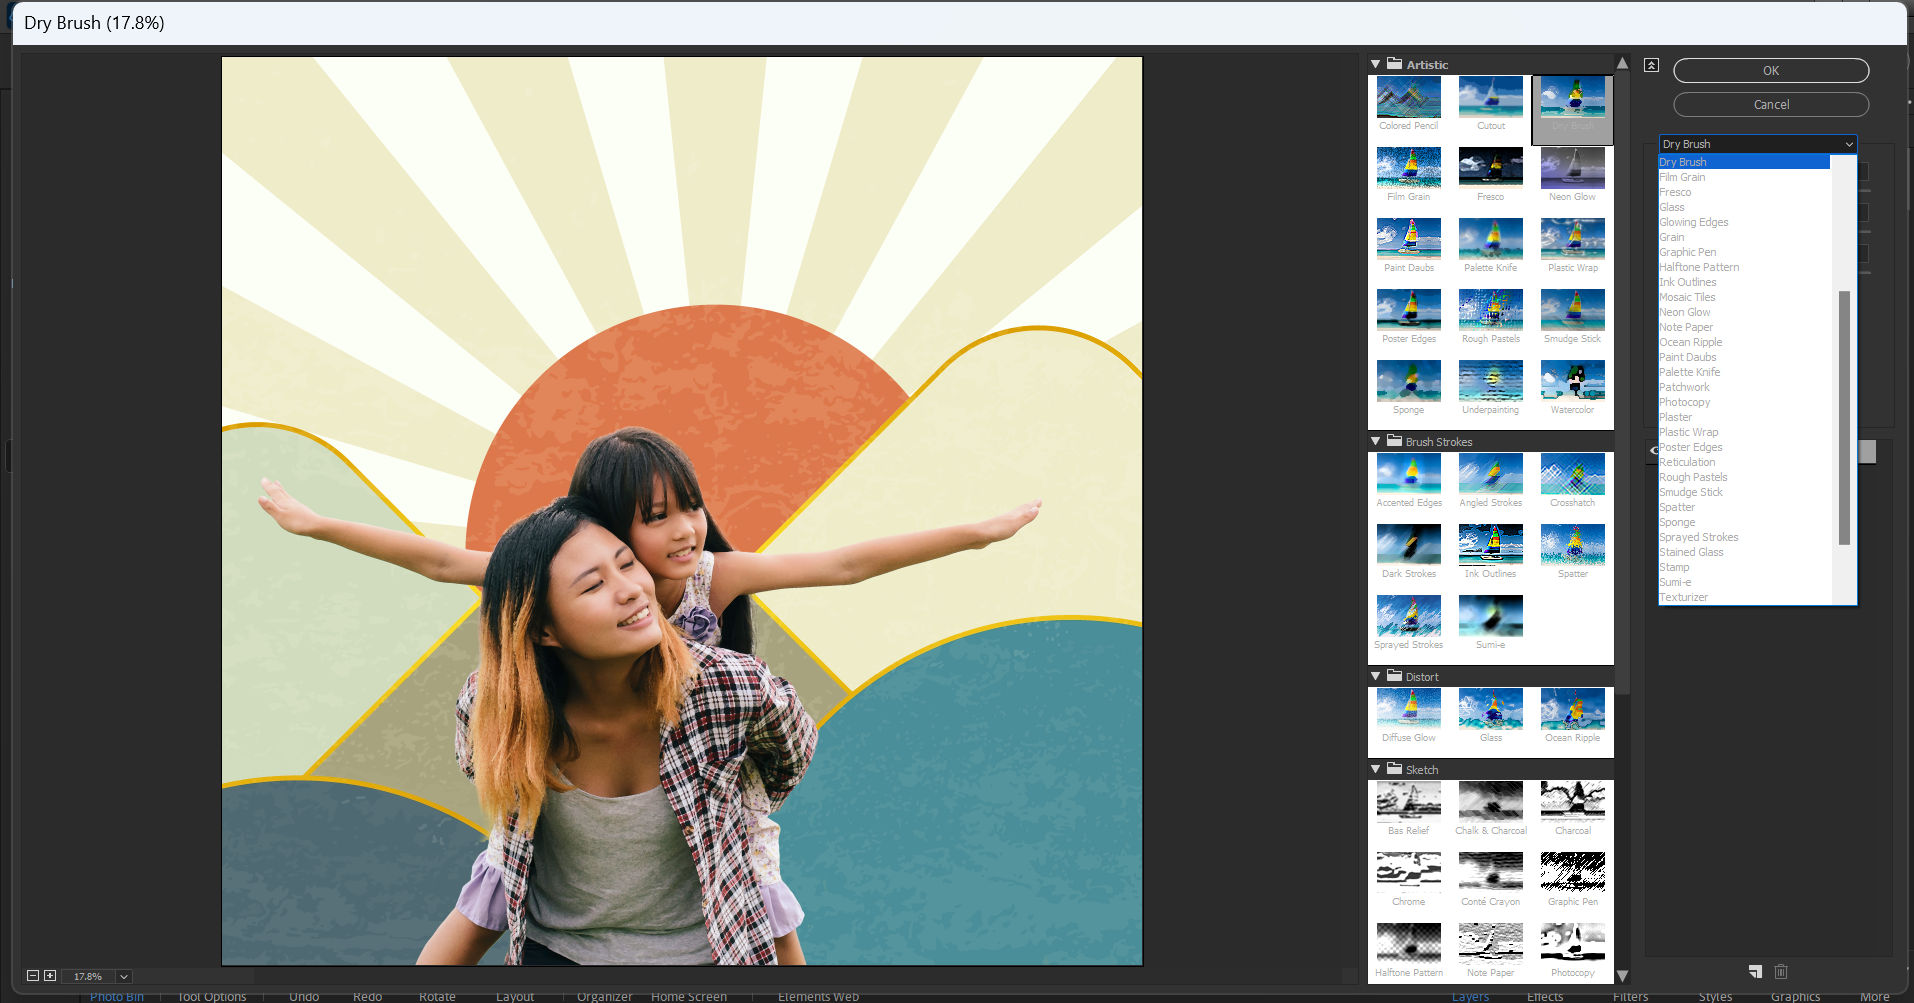Collapse the Brush Strokes filter folder

(1376, 441)
